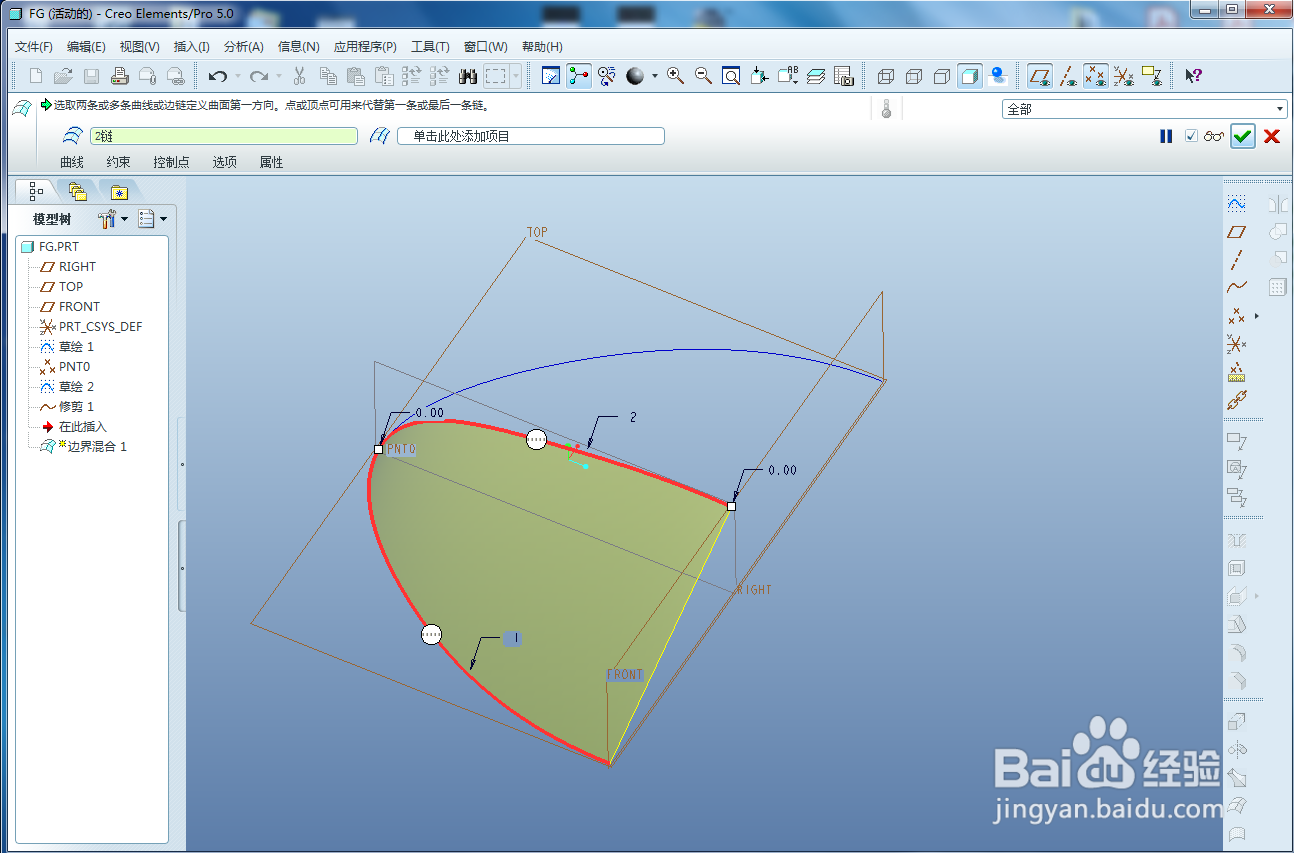Switch to Wireframe display icon
1294x853 pixels.
(886, 76)
